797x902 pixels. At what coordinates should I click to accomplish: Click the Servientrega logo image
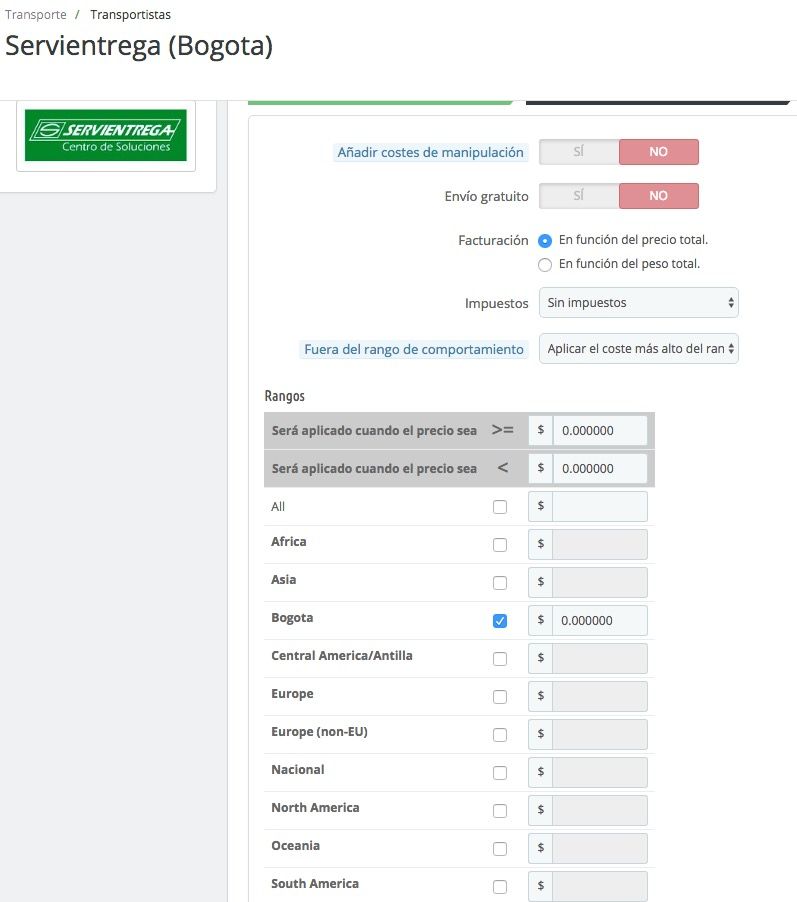click(106, 135)
